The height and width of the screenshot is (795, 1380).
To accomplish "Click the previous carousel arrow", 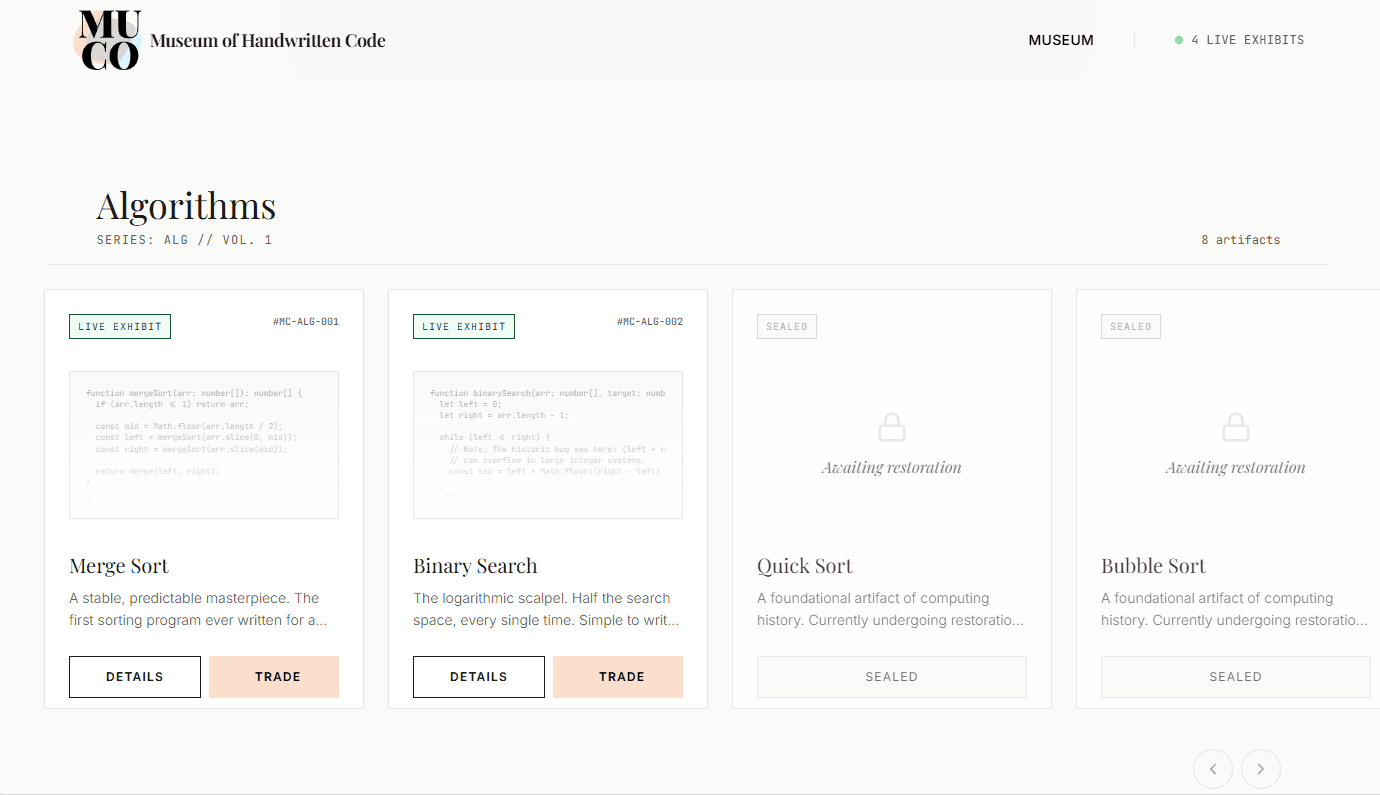I will (x=1213, y=769).
